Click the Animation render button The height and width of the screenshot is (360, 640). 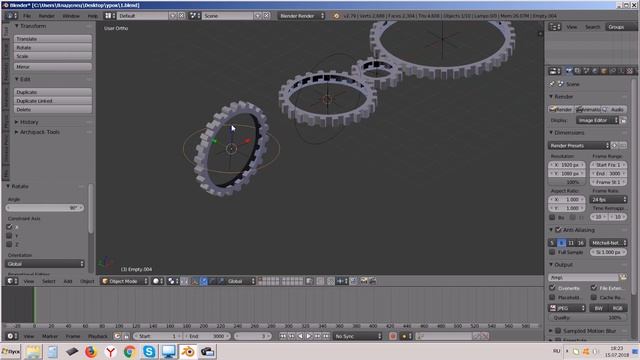point(588,109)
